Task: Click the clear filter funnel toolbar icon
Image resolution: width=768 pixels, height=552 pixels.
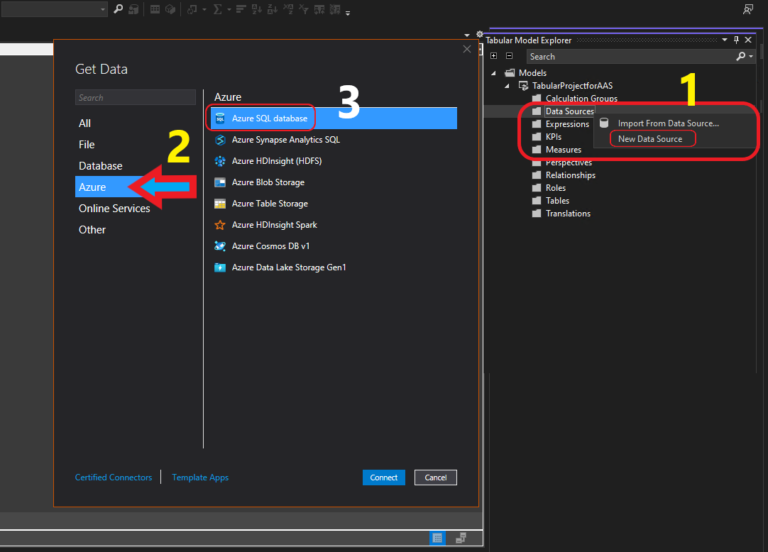Action: coord(304,9)
